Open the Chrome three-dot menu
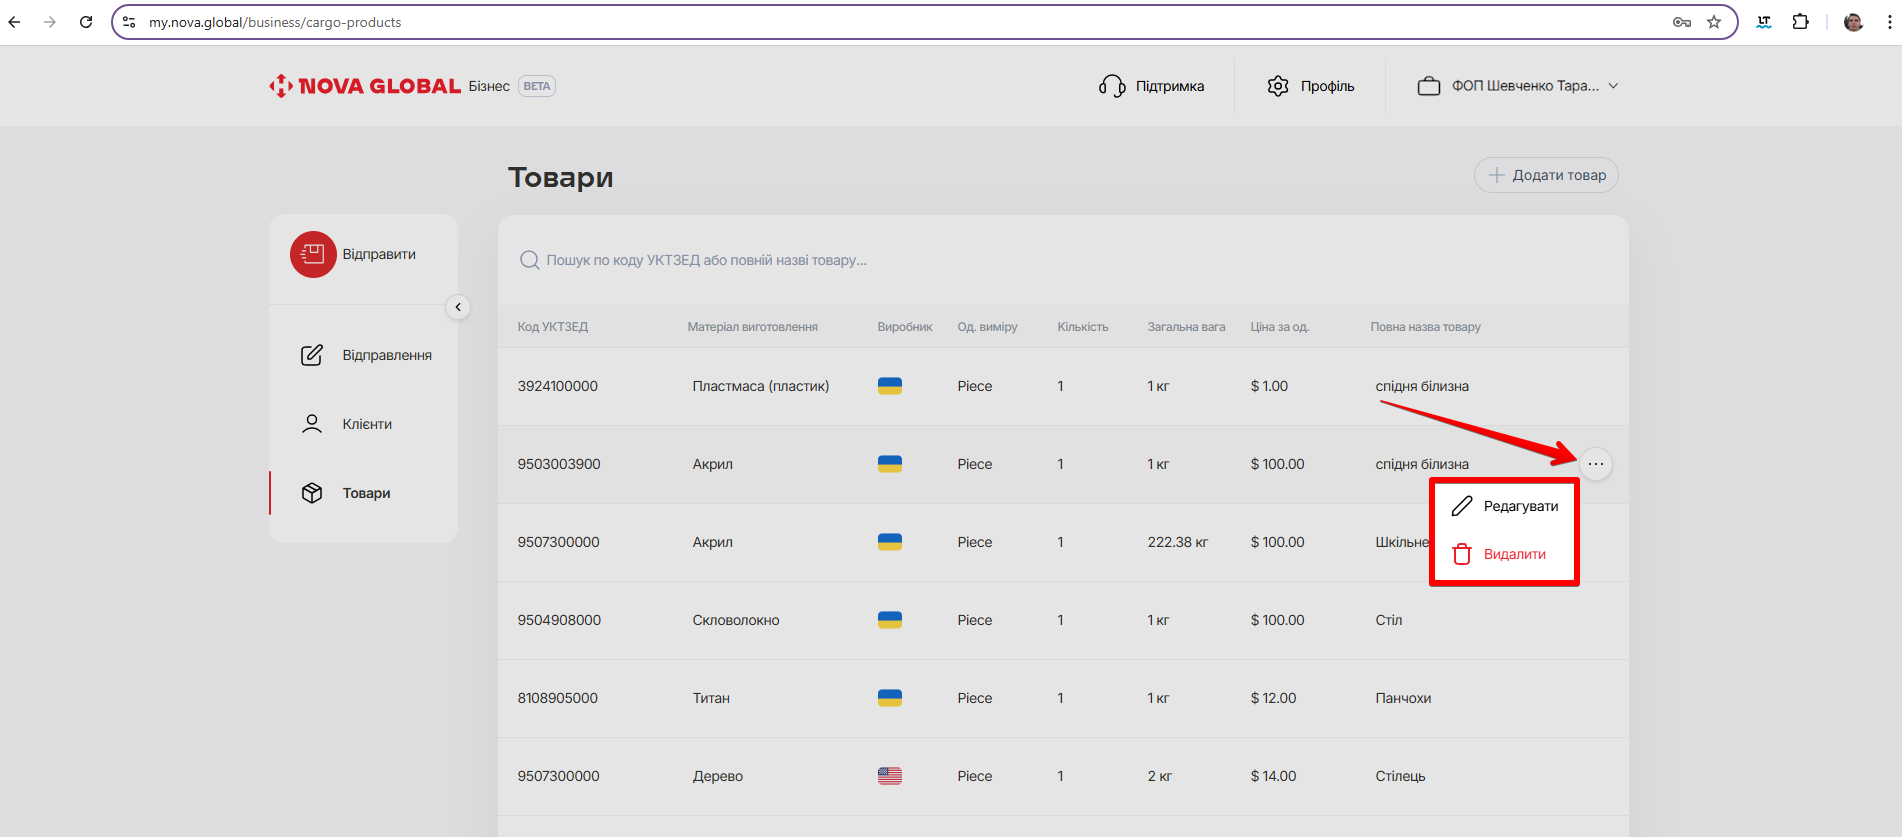This screenshot has width=1902, height=837. point(1889,22)
